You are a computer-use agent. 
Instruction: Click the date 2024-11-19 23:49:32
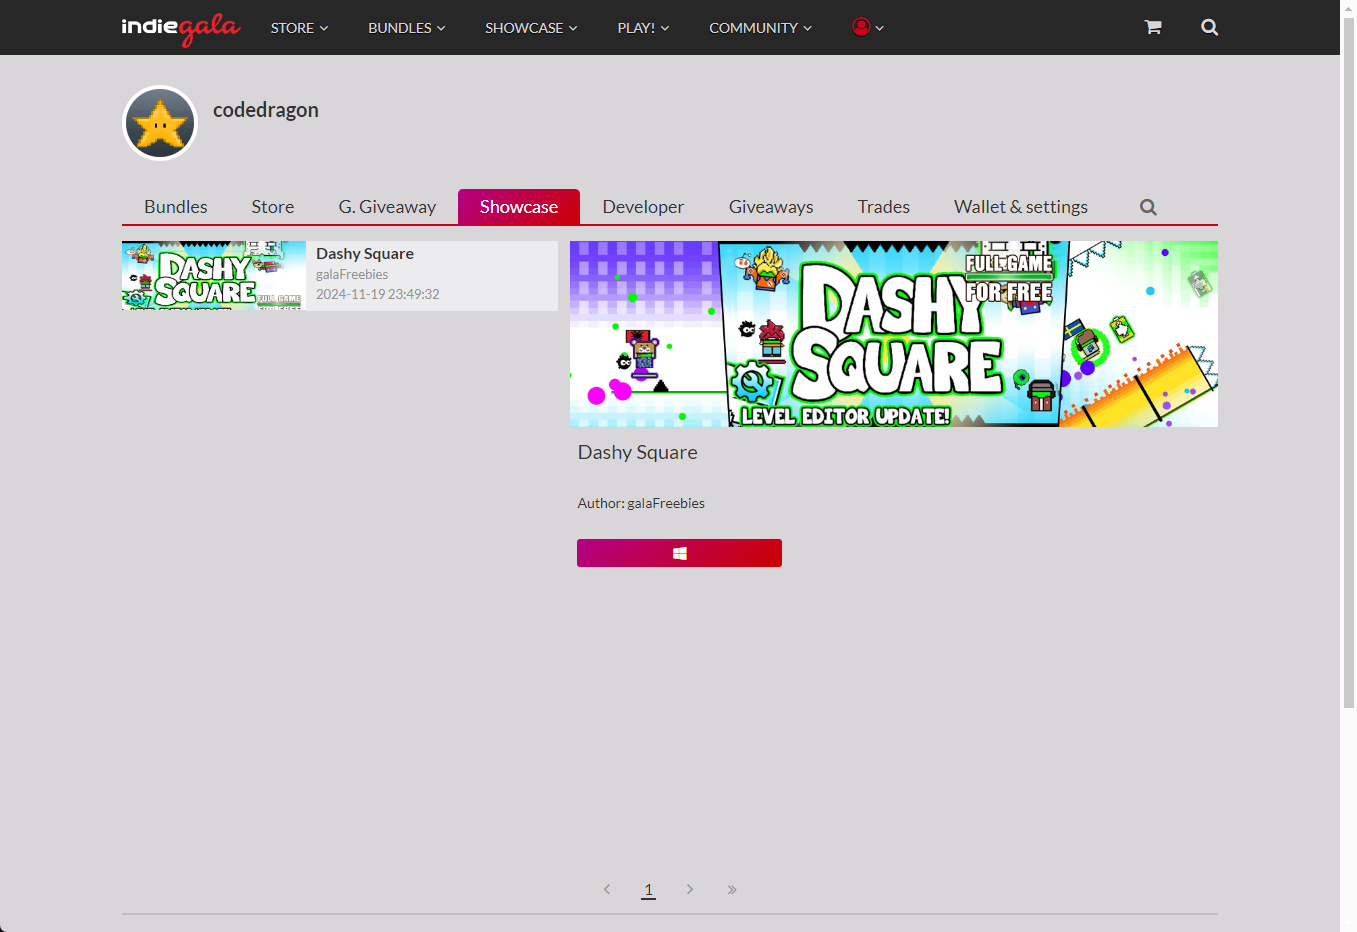pyautogui.click(x=378, y=294)
